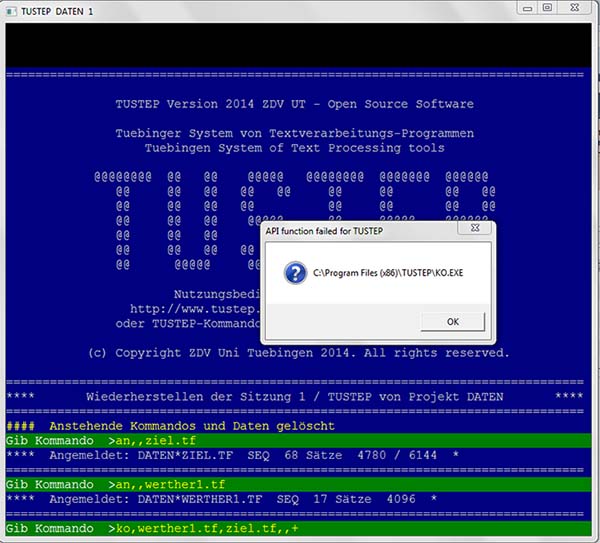The height and width of the screenshot is (543, 600).
Task: Minimize the TUSTEP DATEN 1 window
Action: pos(524,7)
